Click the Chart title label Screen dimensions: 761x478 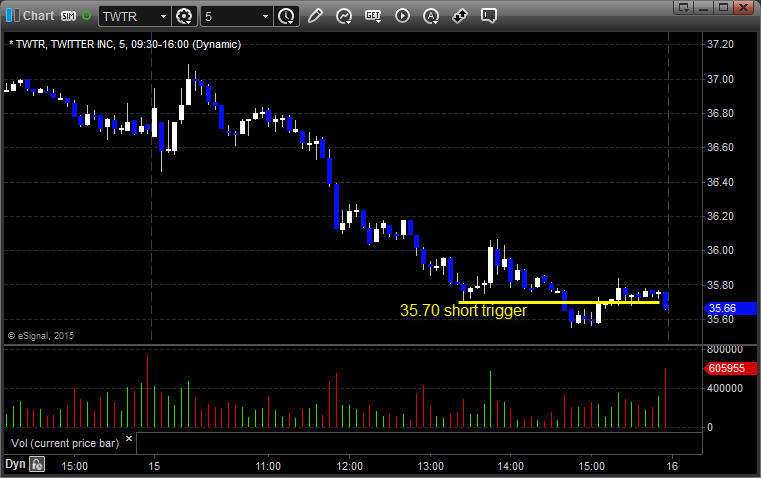[39, 16]
